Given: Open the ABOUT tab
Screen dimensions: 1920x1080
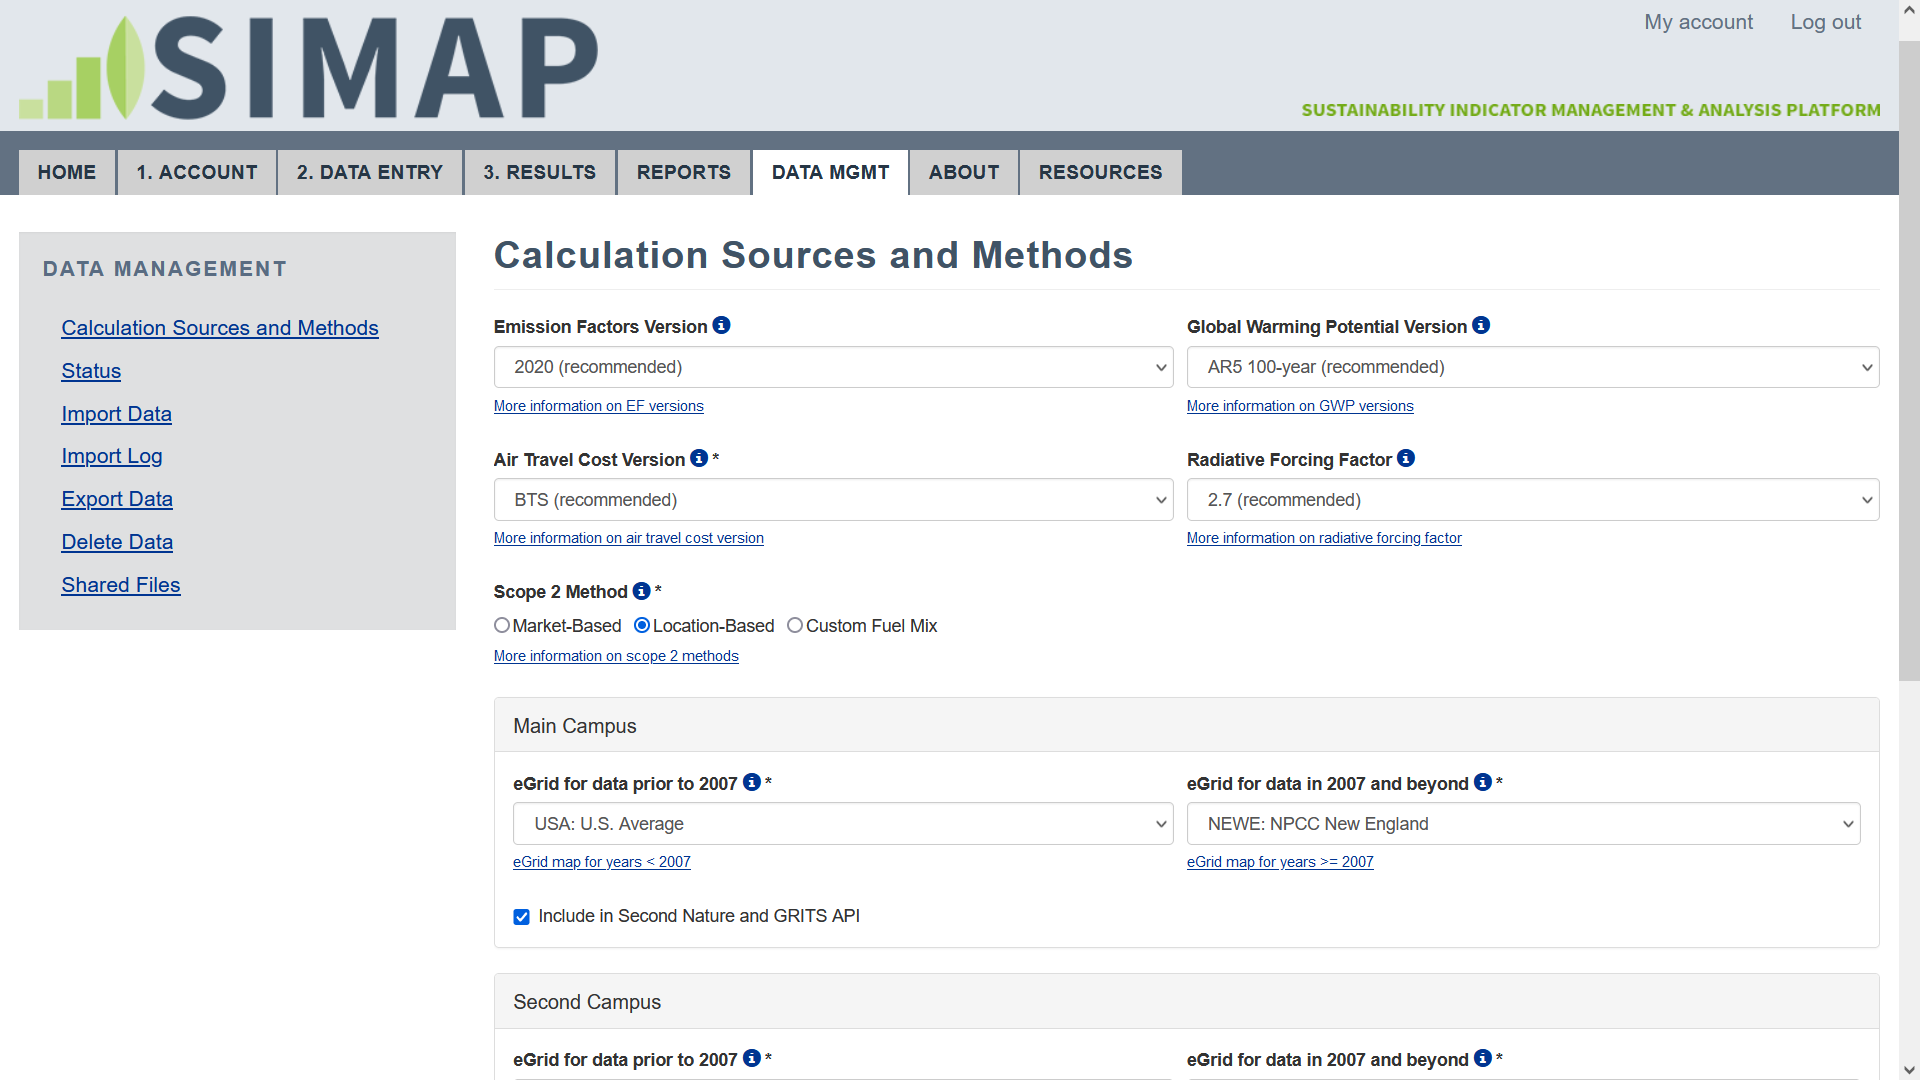Looking at the screenshot, I should pyautogui.click(x=964, y=172).
